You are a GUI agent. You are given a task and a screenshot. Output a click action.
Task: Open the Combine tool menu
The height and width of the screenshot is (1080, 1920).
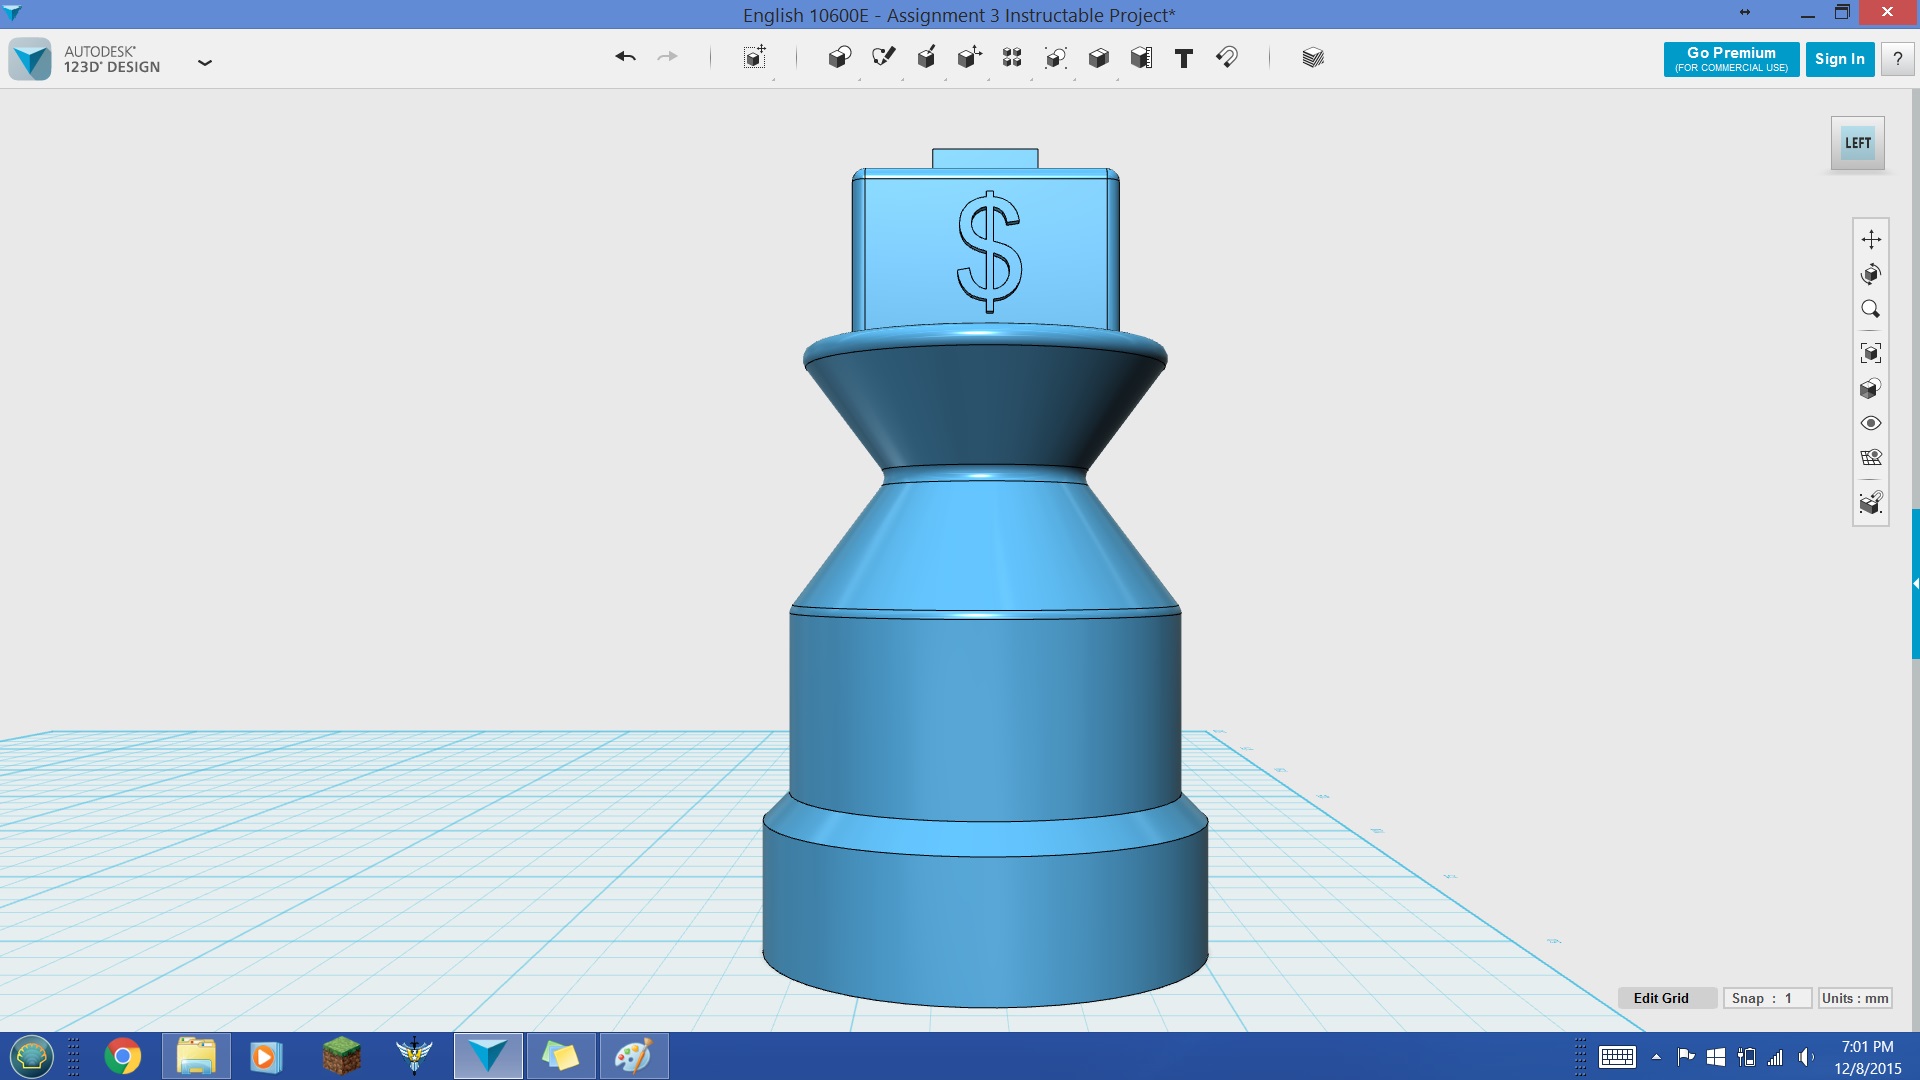1098,57
